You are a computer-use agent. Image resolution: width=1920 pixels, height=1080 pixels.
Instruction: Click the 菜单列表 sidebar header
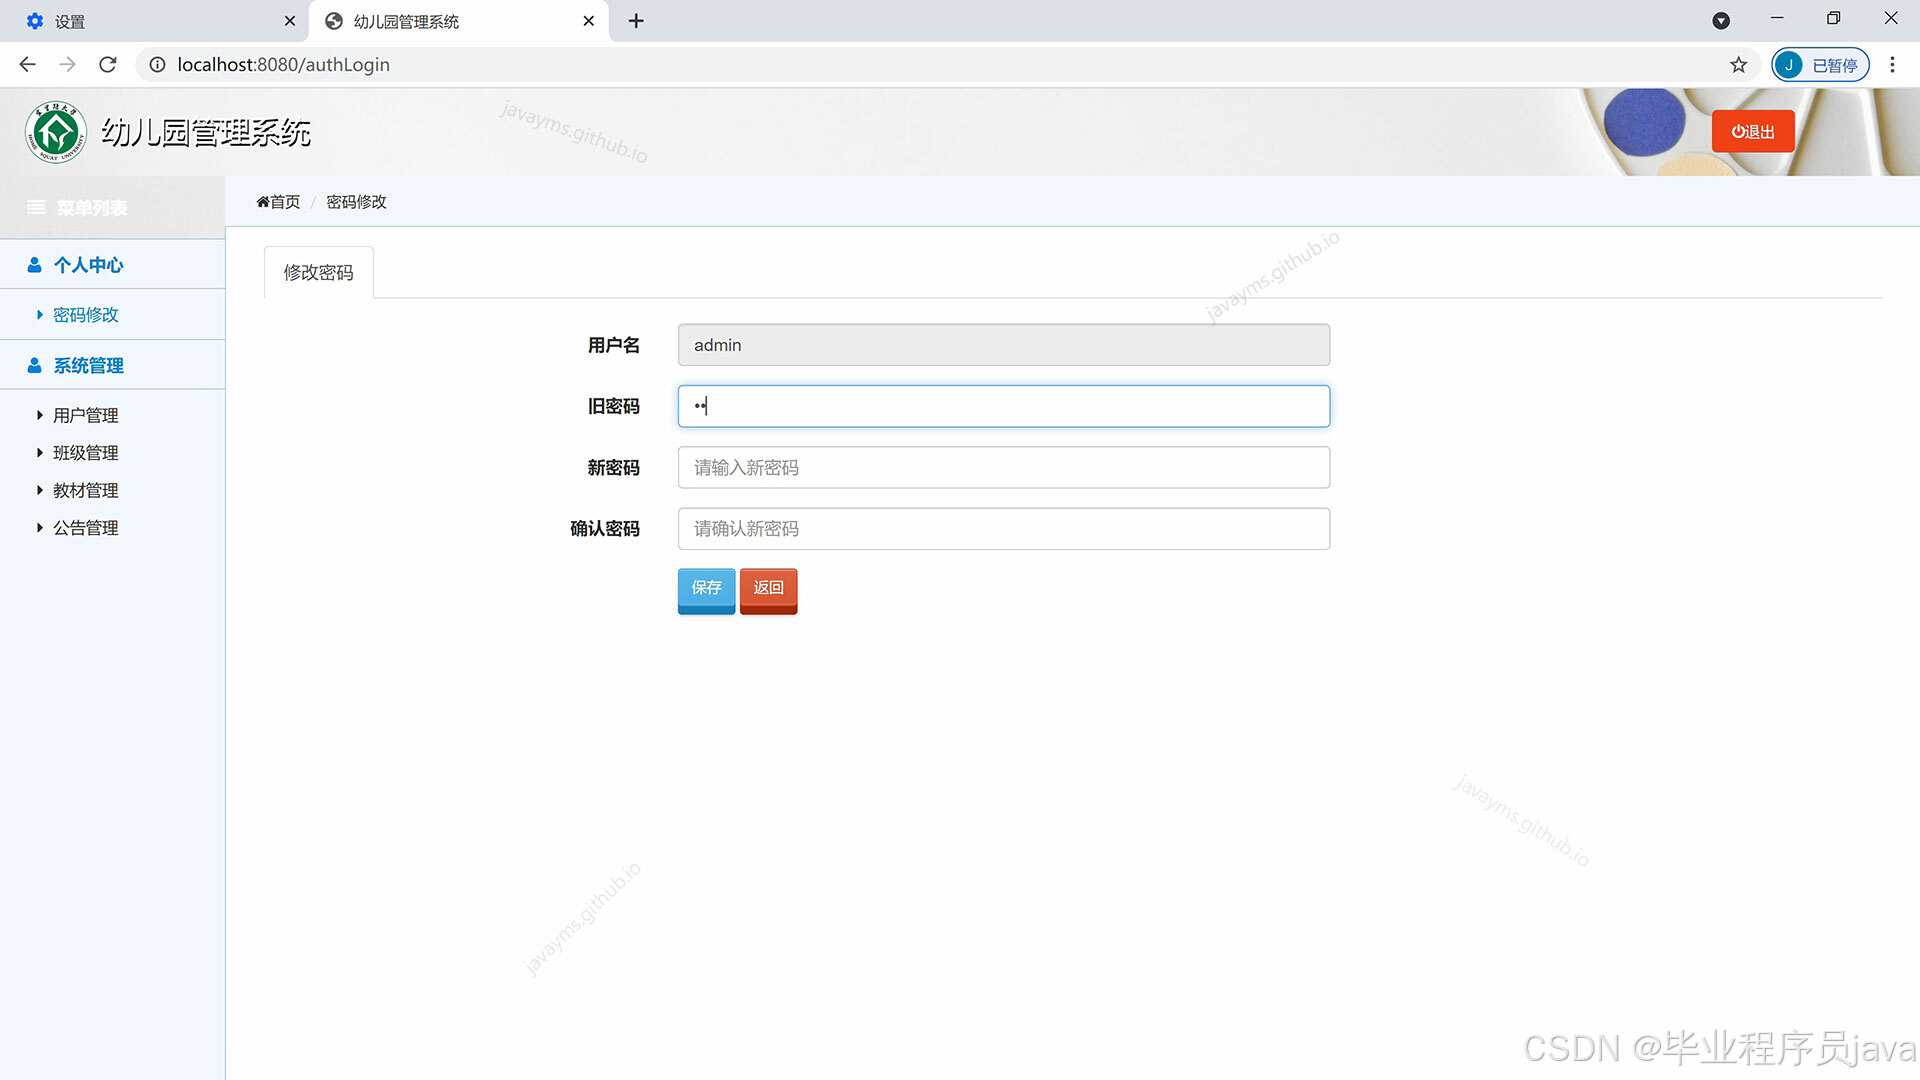point(112,208)
